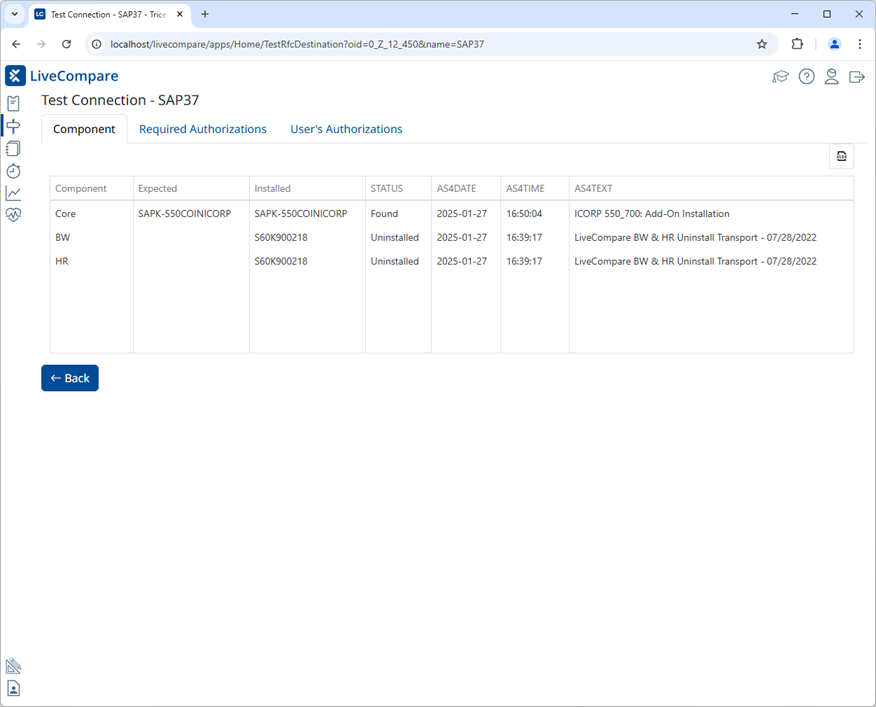The width and height of the screenshot is (876, 707).
Task: Click the pencil and ruler sidebar icon
Action: 13,666
